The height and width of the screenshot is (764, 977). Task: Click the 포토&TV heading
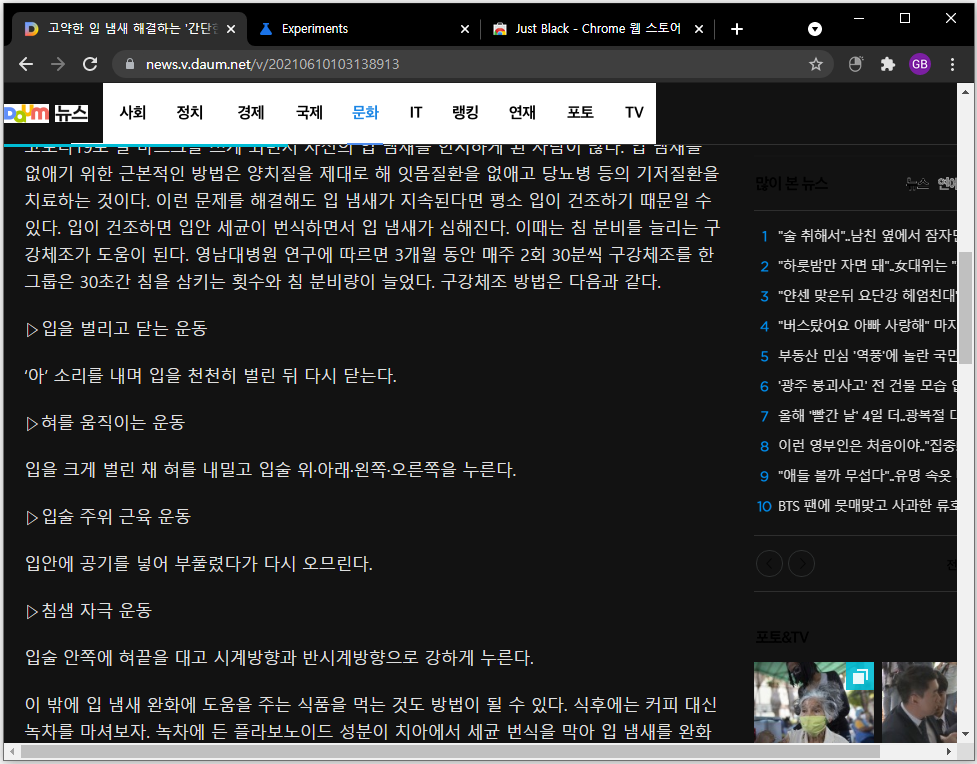coord(781,636)
